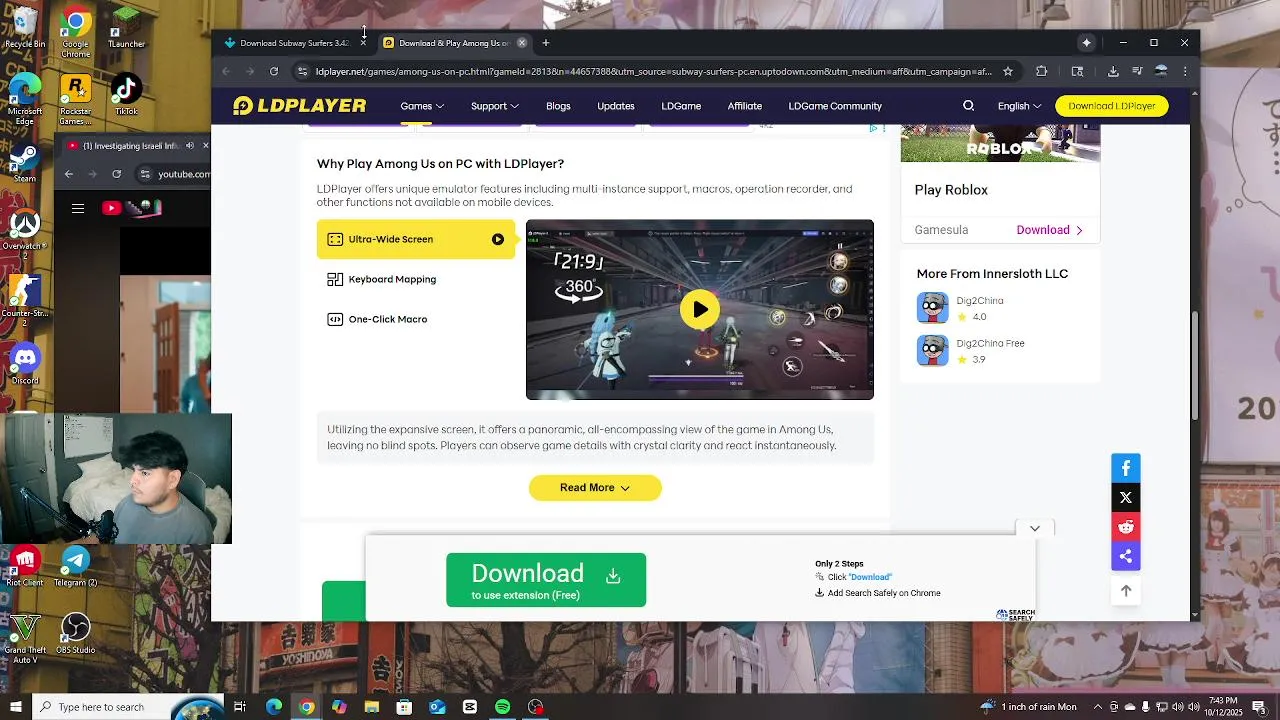
Task: Click the Chrome page vertical scrollbar
Action: (x=1195, y=366)
